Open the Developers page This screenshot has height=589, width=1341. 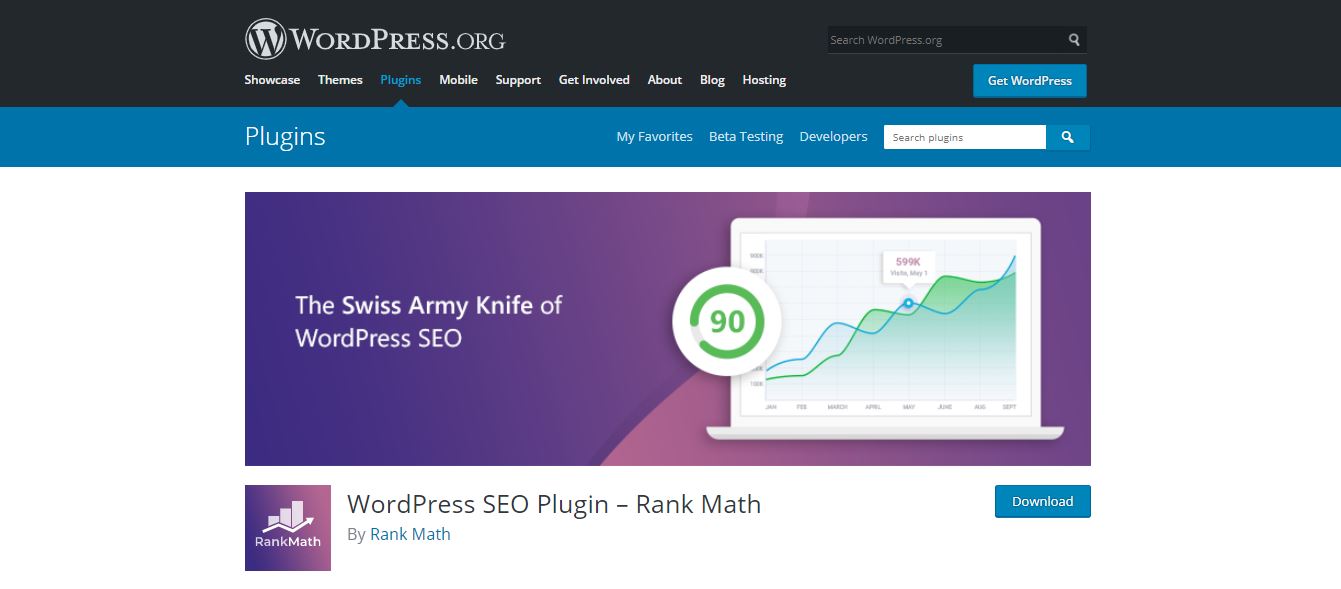tap(833, 136)
